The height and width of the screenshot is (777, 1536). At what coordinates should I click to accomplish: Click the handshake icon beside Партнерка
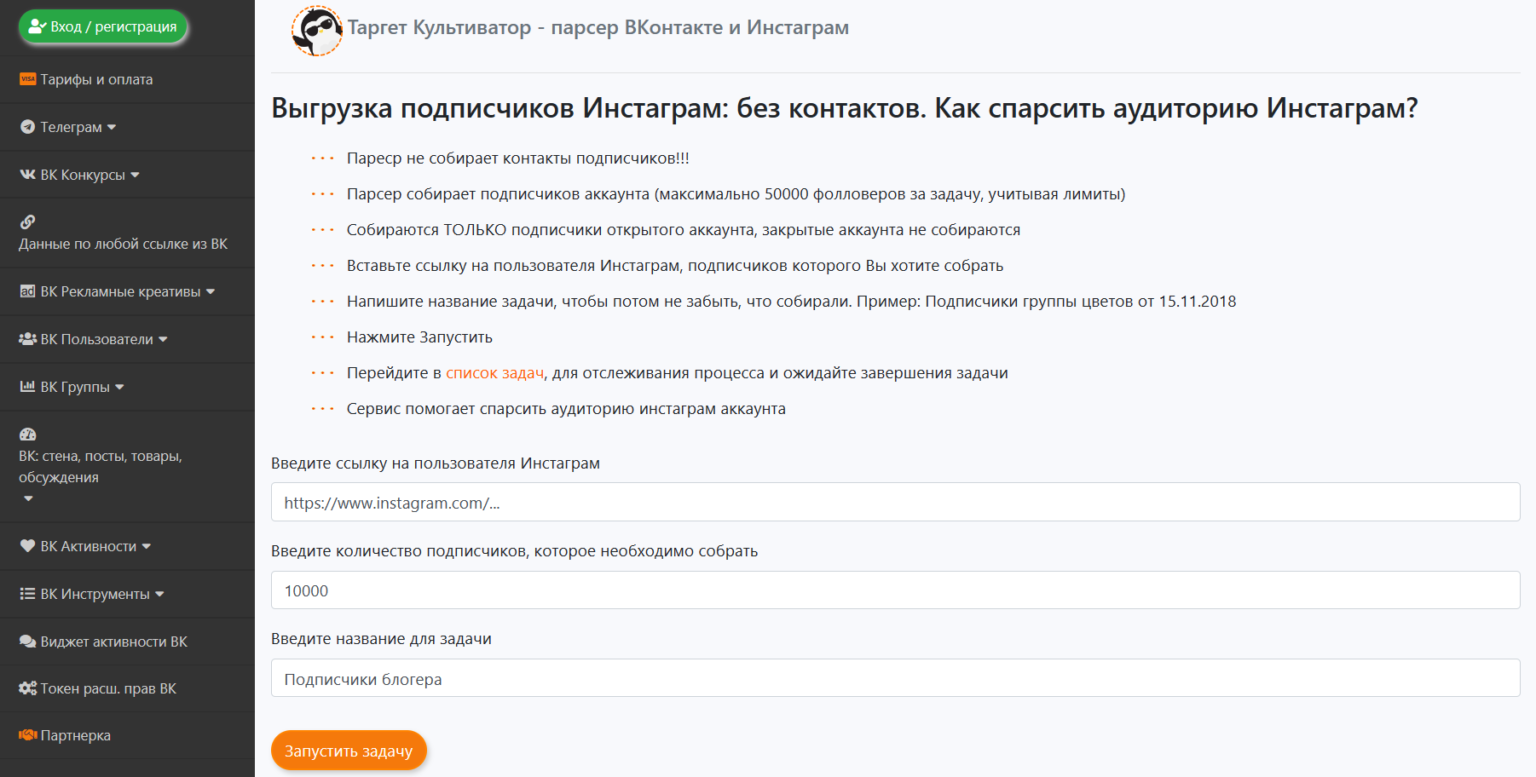28,736
